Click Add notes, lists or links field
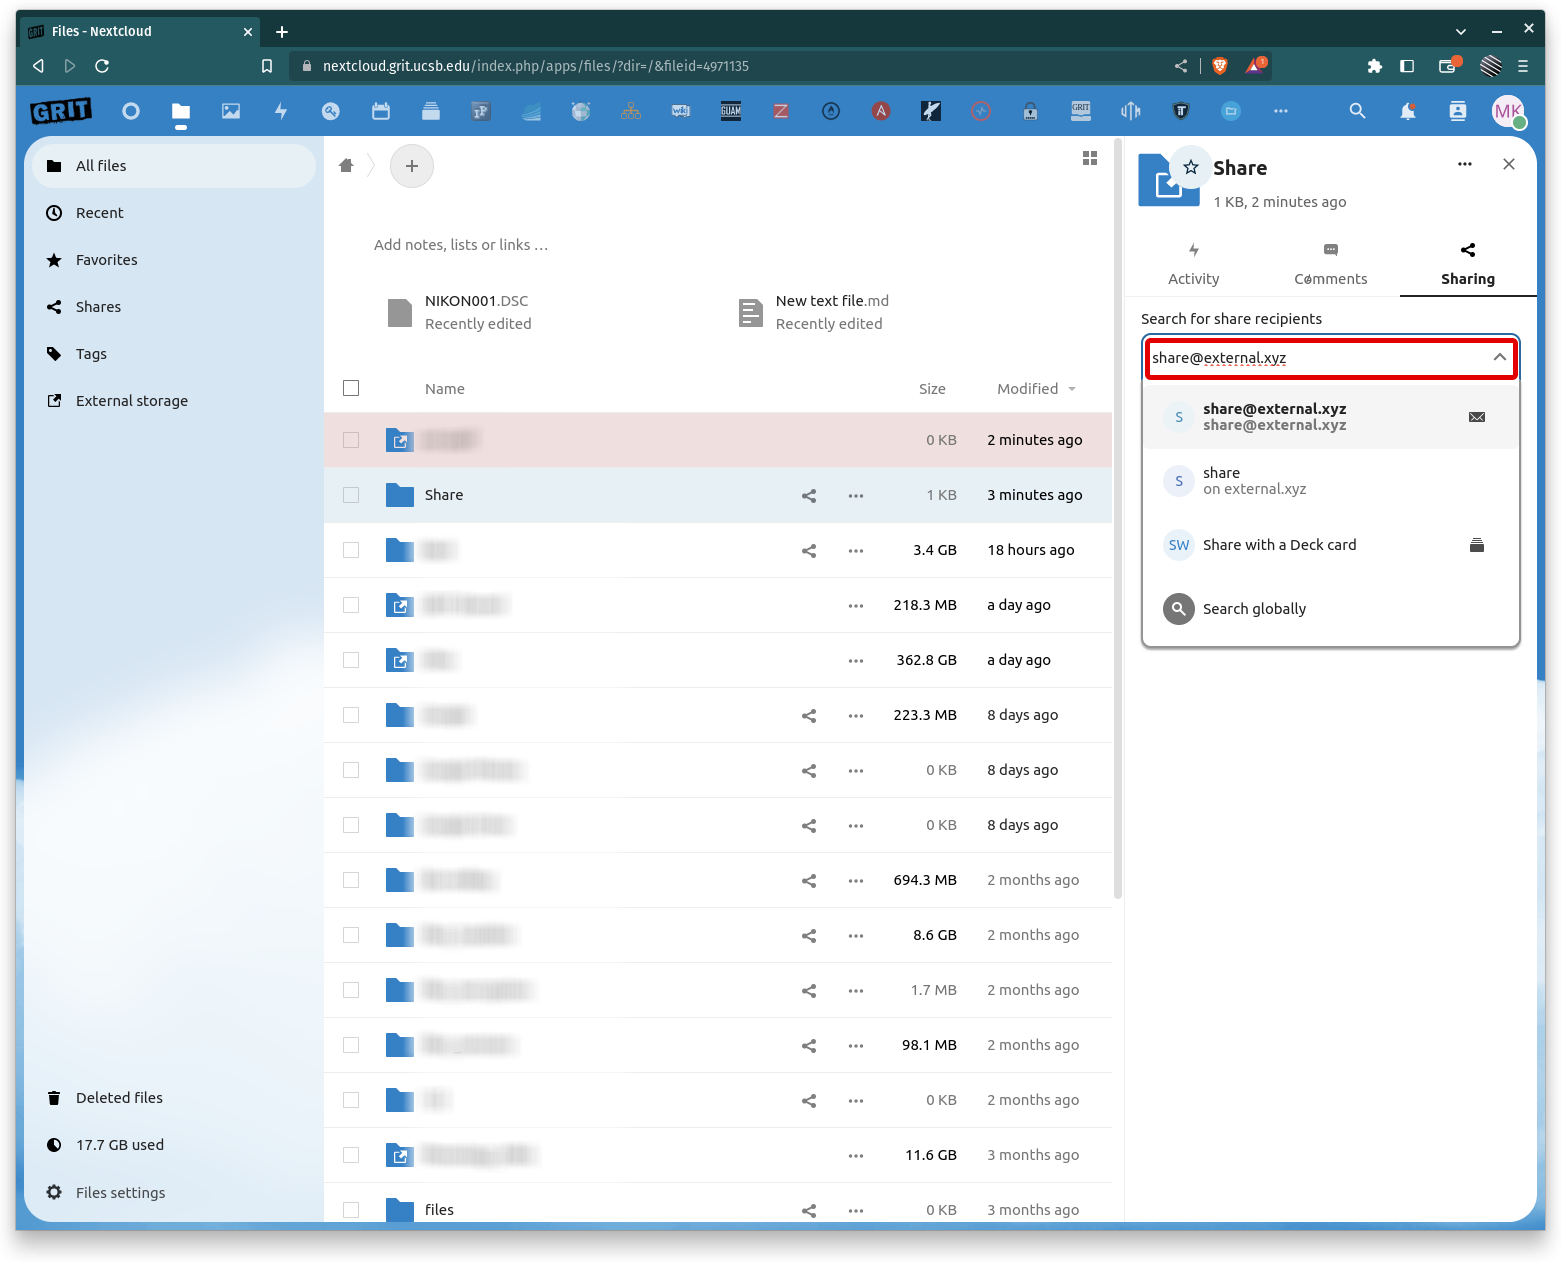This screenshot has width=1561, height=1262. pos(461,245)
